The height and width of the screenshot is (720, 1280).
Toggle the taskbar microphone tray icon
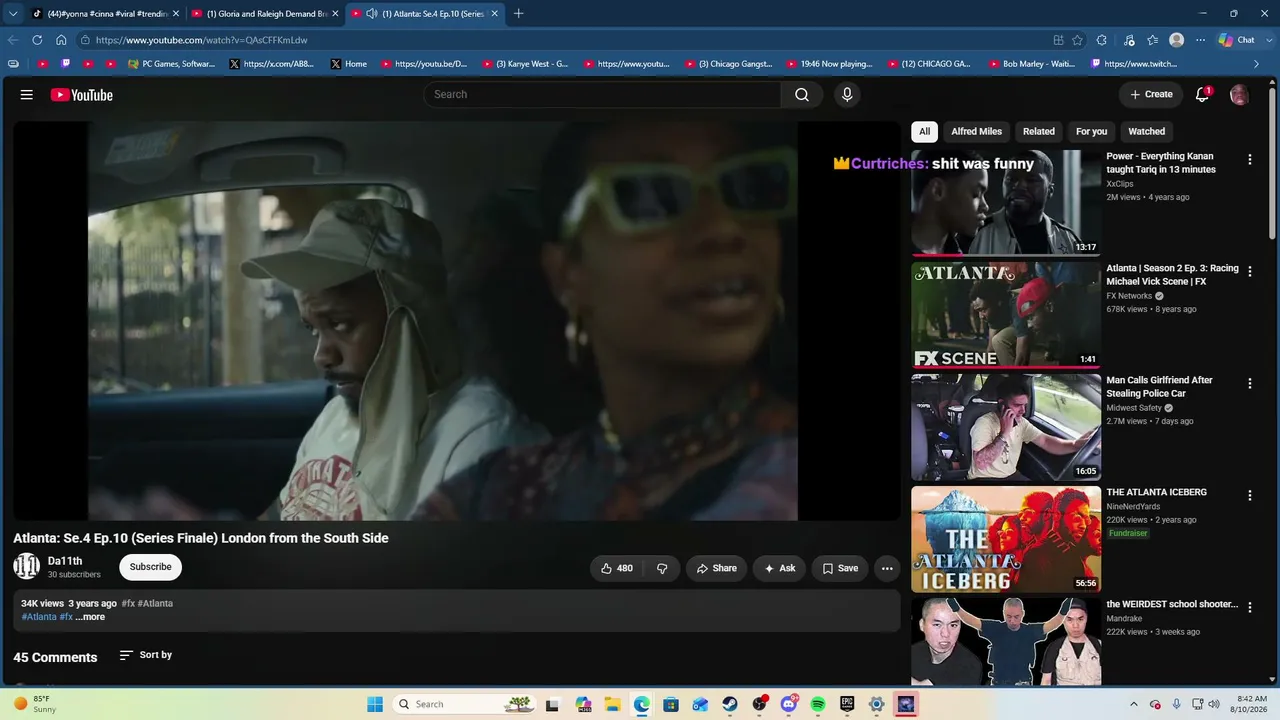pos(1177,704)
